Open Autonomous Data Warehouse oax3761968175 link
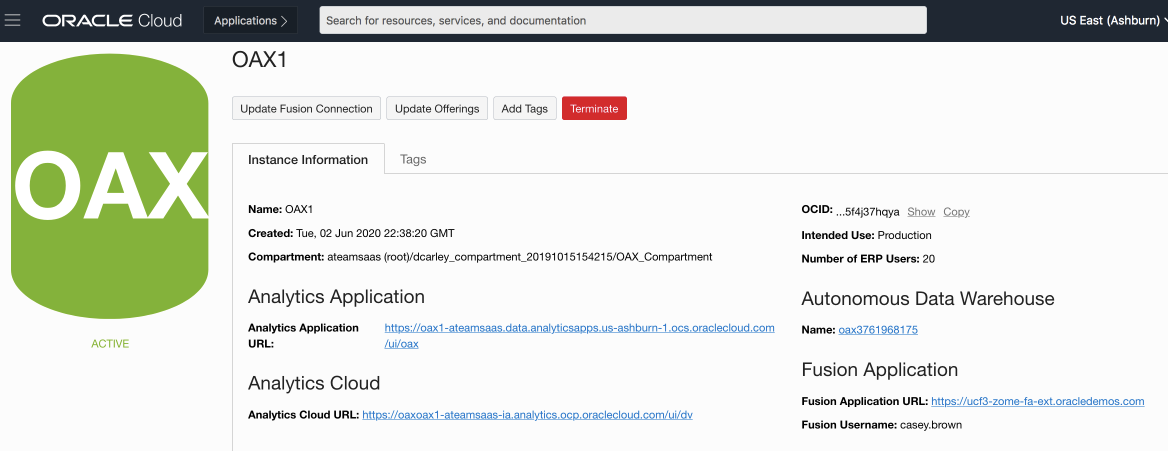Viewport: 1168px width, 451px height. click(x=877, y=329)
